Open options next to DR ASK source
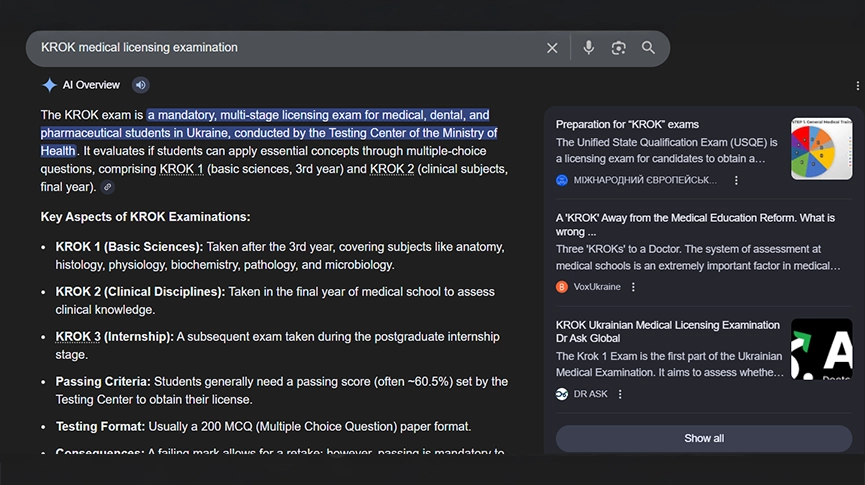The image size is (865, 485). tap(620, 394)
